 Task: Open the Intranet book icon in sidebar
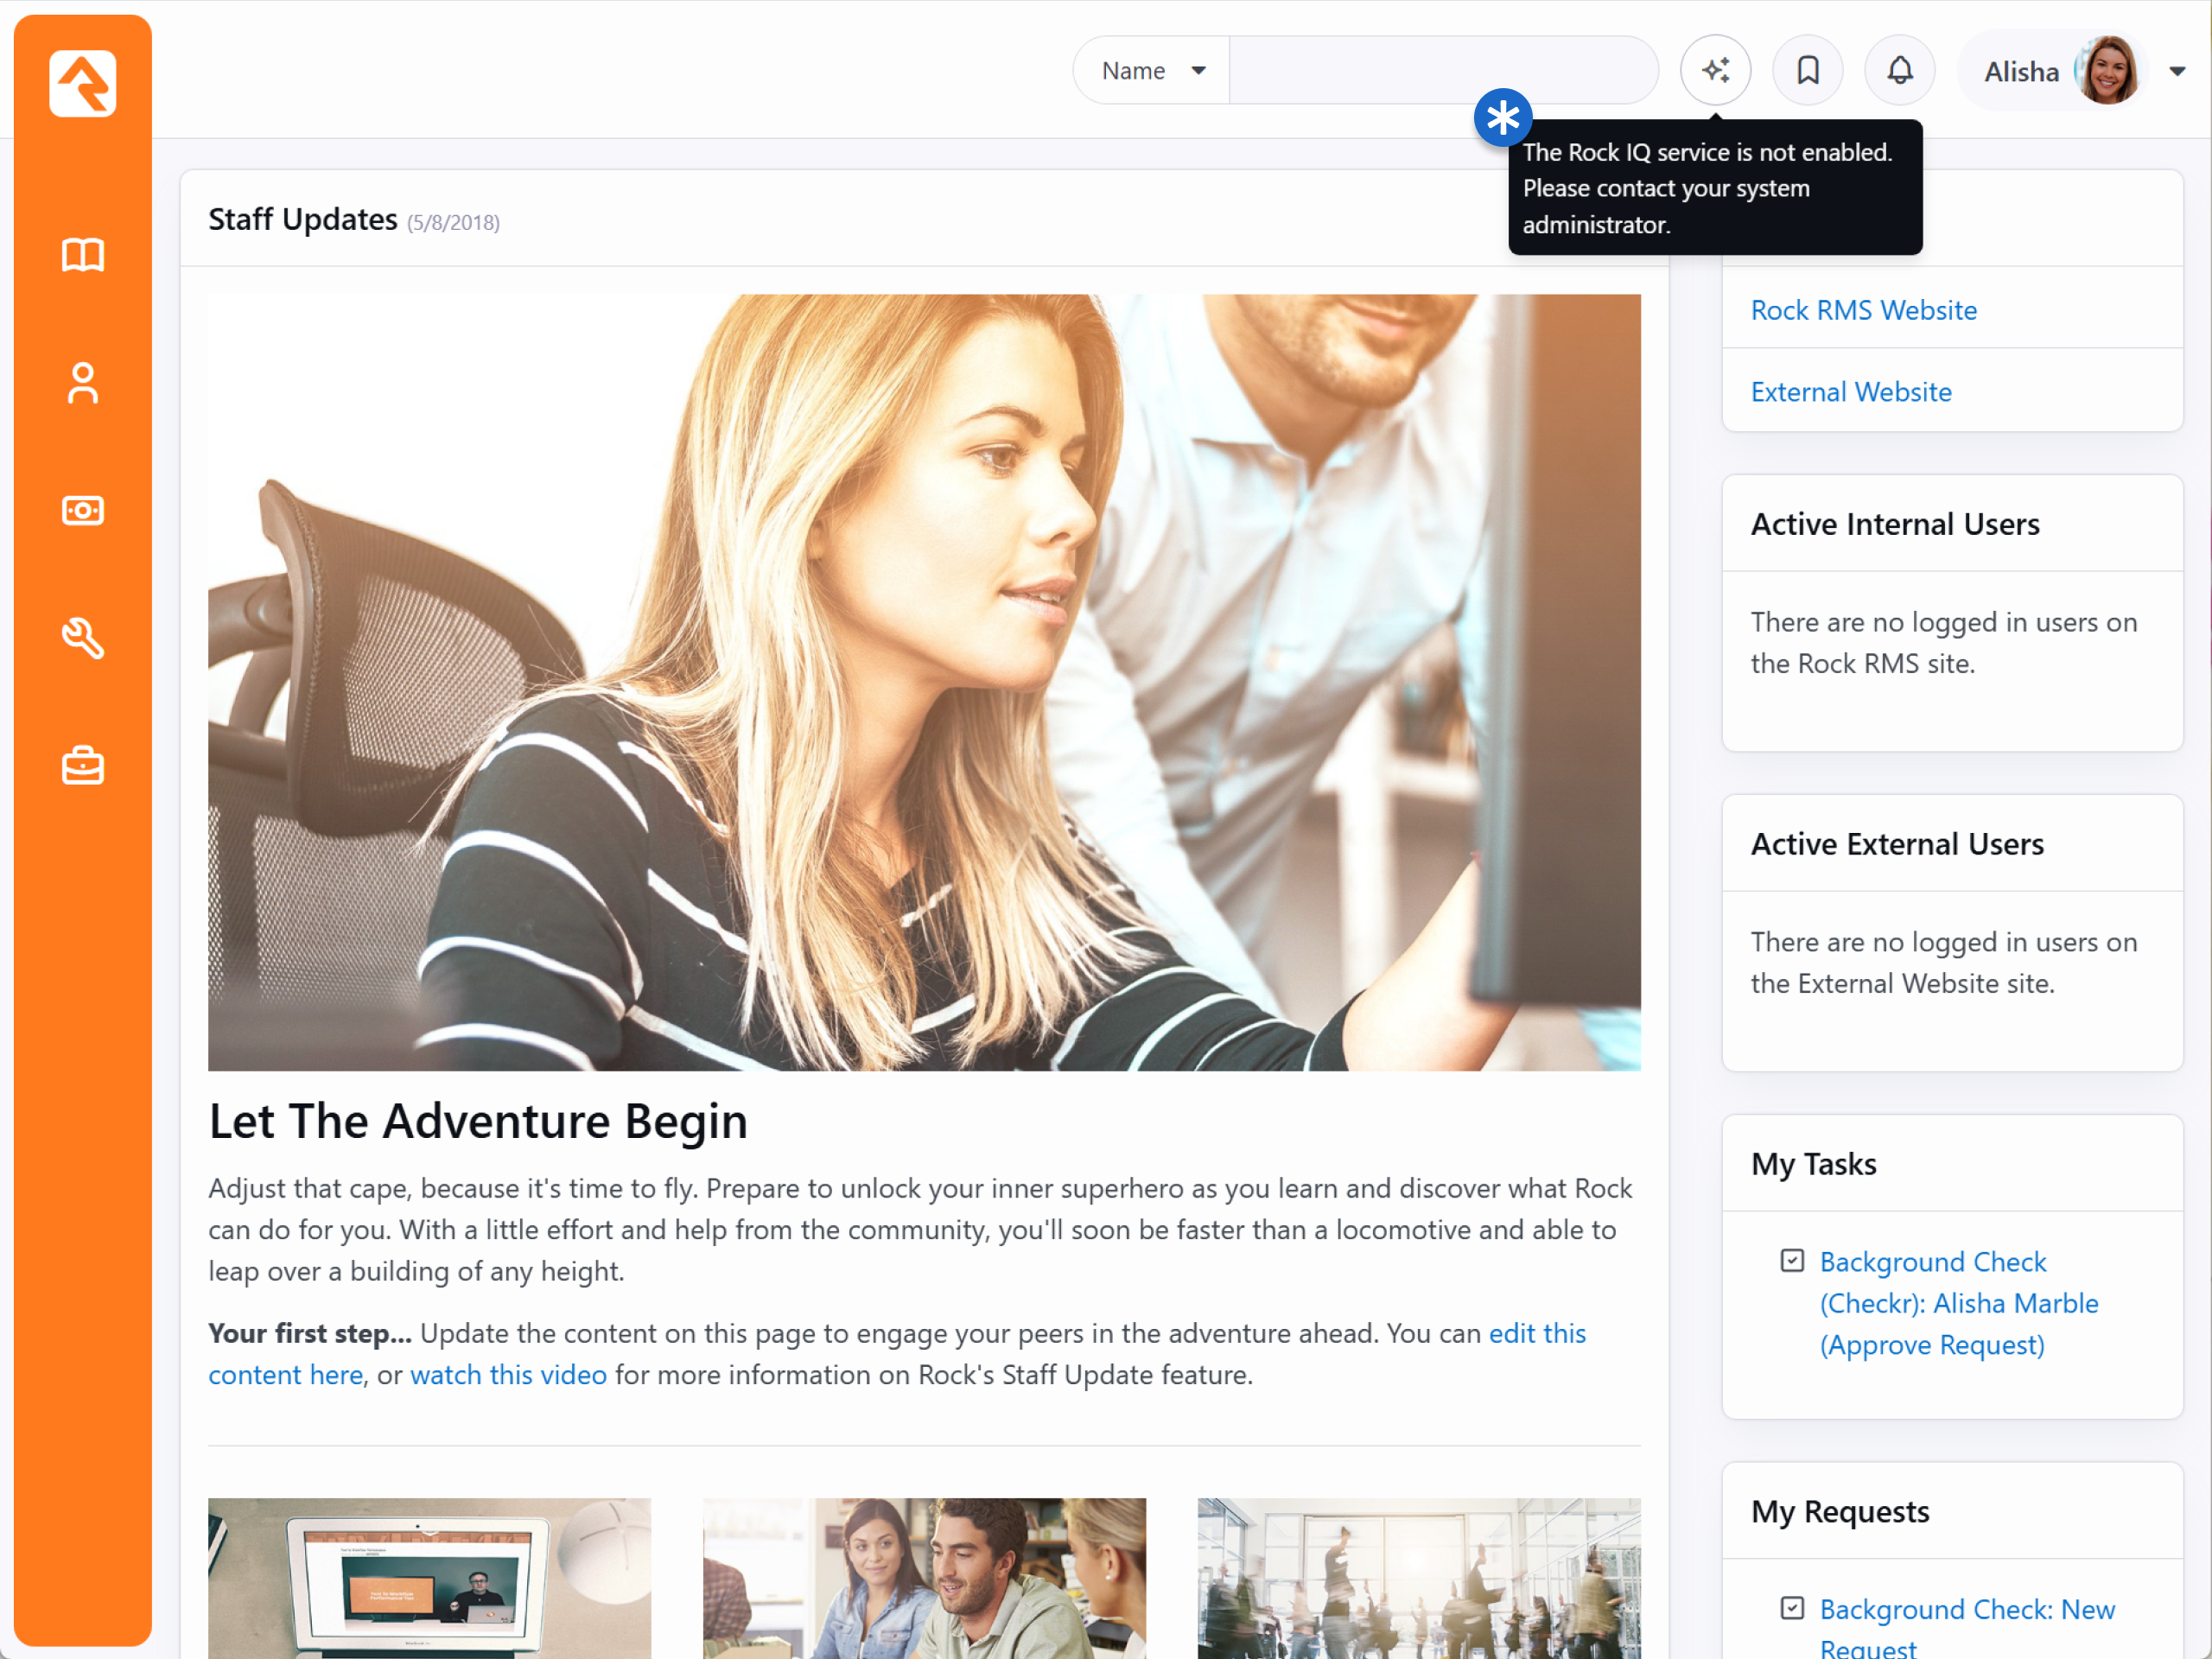pyautogui.click(x=82, y=255)
